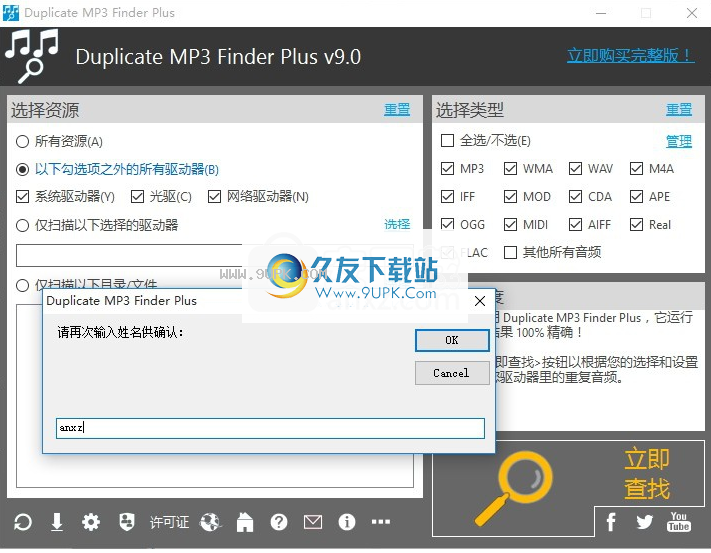Toggle 系统驱动器(Y) checkbox
The image size is (711, 553).
point(22,197)
